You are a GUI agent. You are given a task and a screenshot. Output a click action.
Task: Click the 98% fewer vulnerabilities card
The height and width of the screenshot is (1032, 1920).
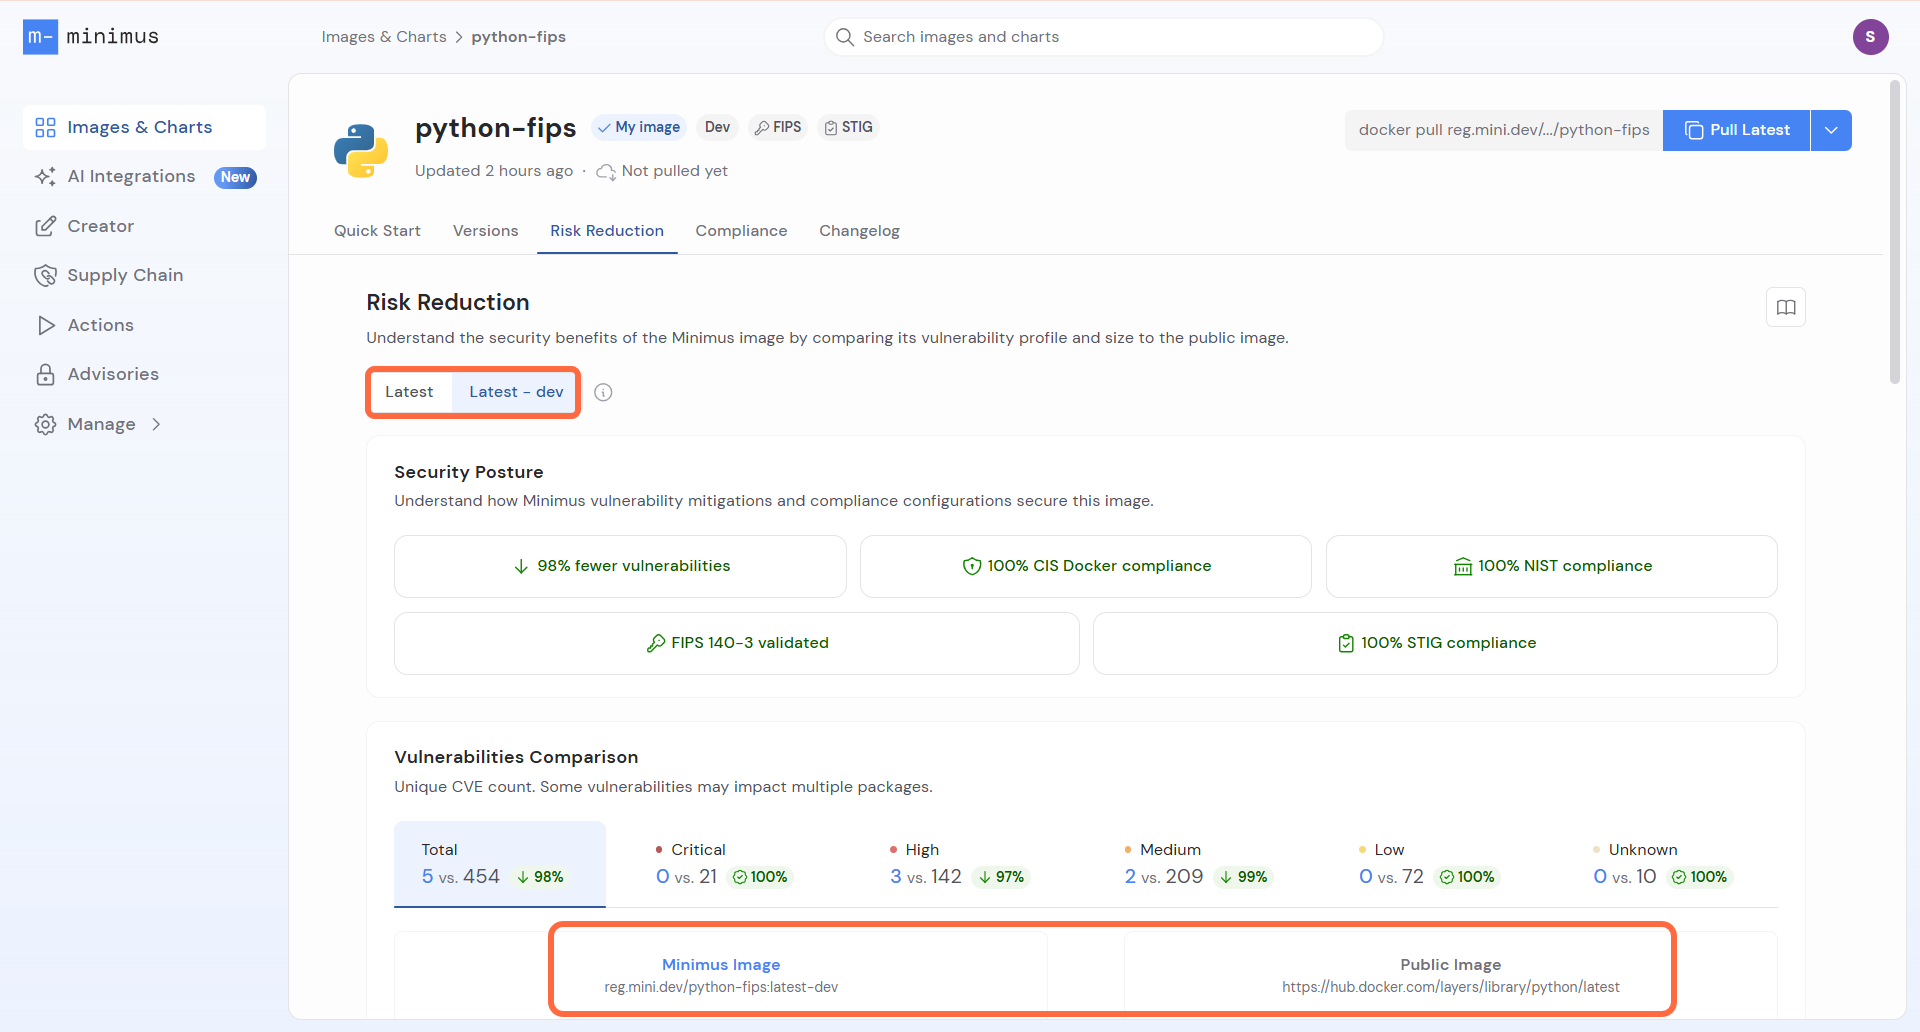pos(620,567)
